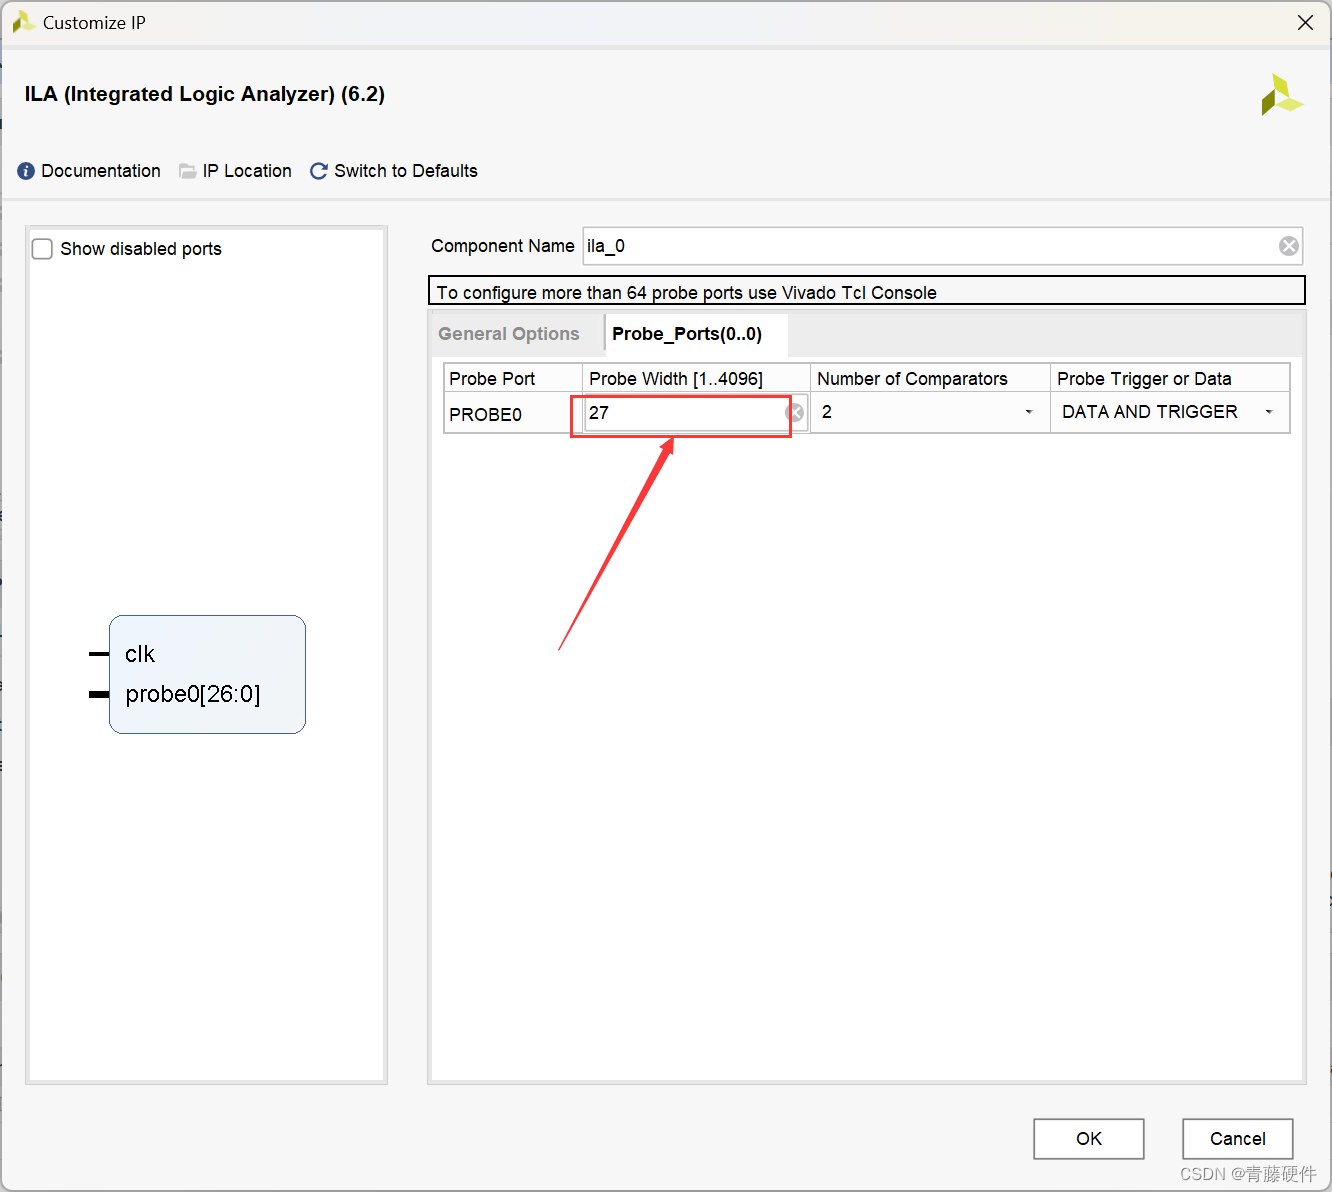
Task: Open the Documentation info icon
Action: tap(26, 171)
